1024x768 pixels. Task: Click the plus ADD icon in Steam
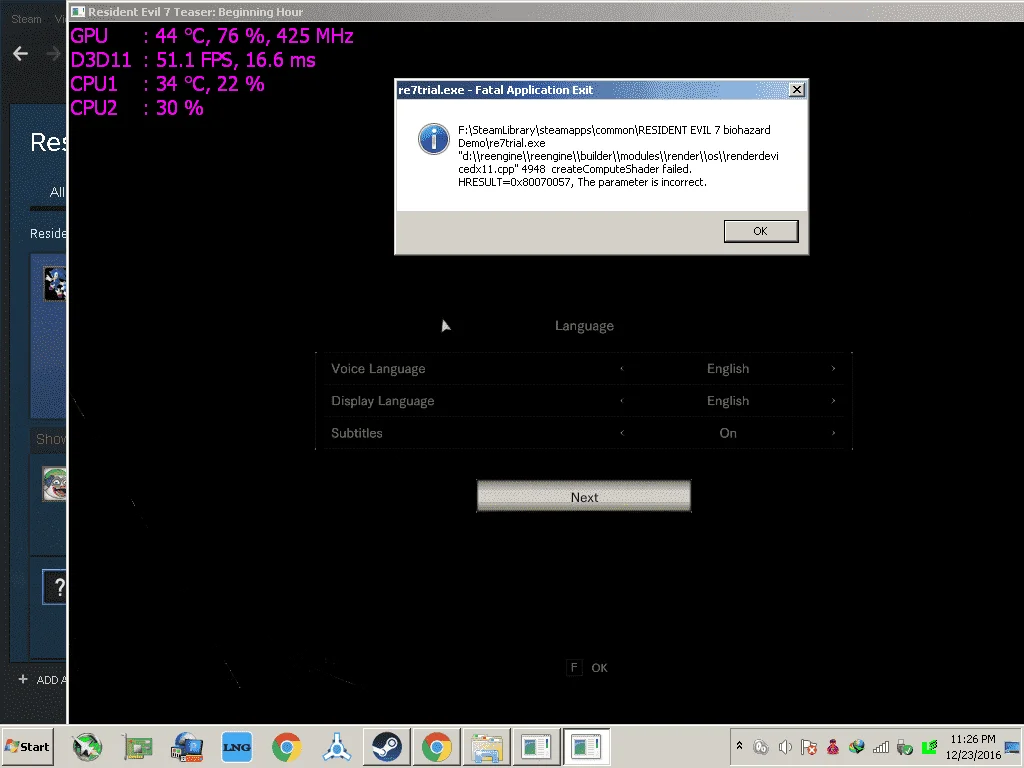[x=23, y=679]
